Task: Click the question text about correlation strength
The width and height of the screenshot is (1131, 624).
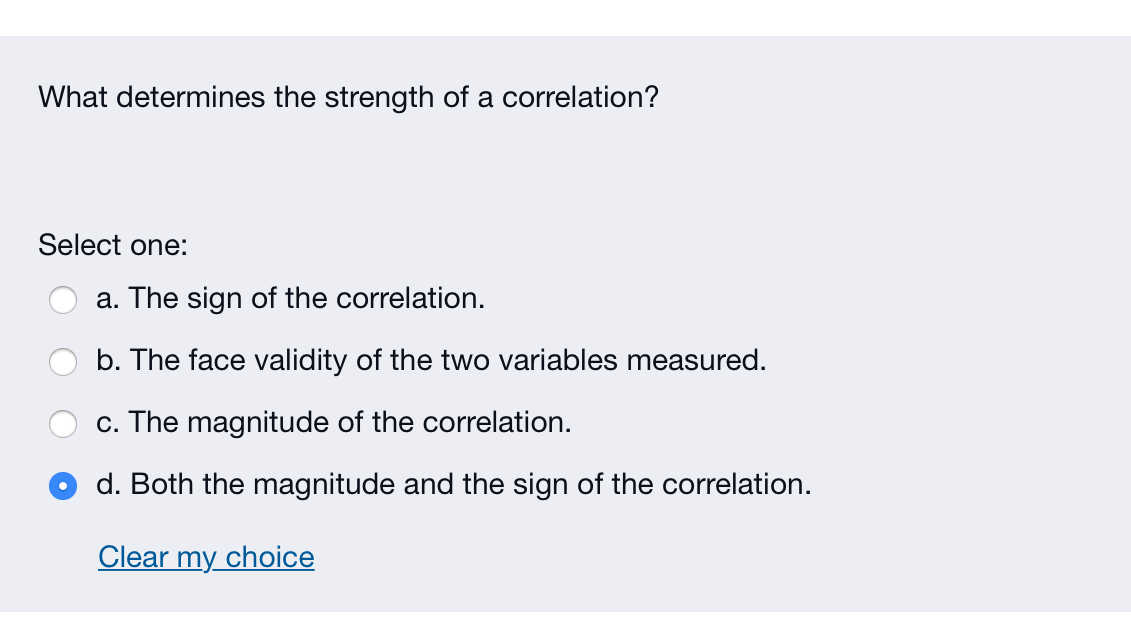Action: tap(348, 97)
